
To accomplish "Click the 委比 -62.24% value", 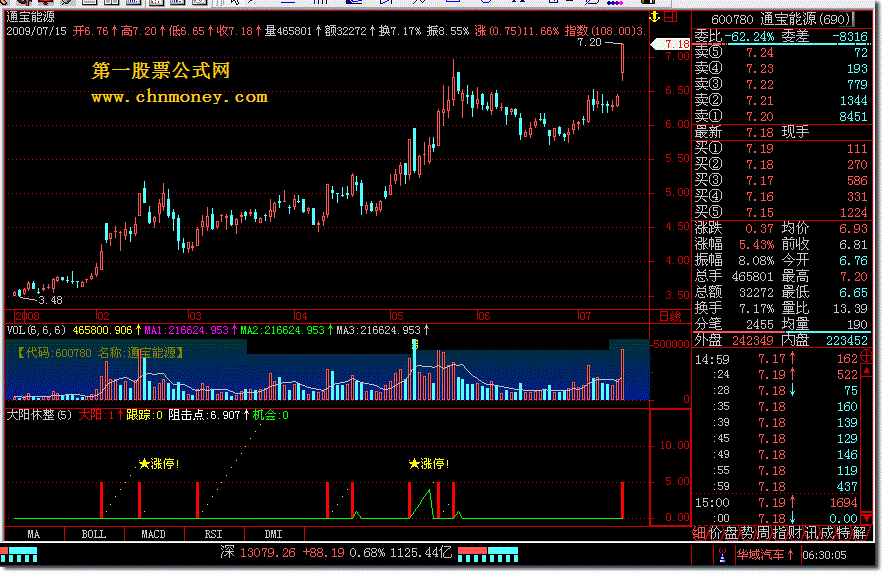I will 749,37.
